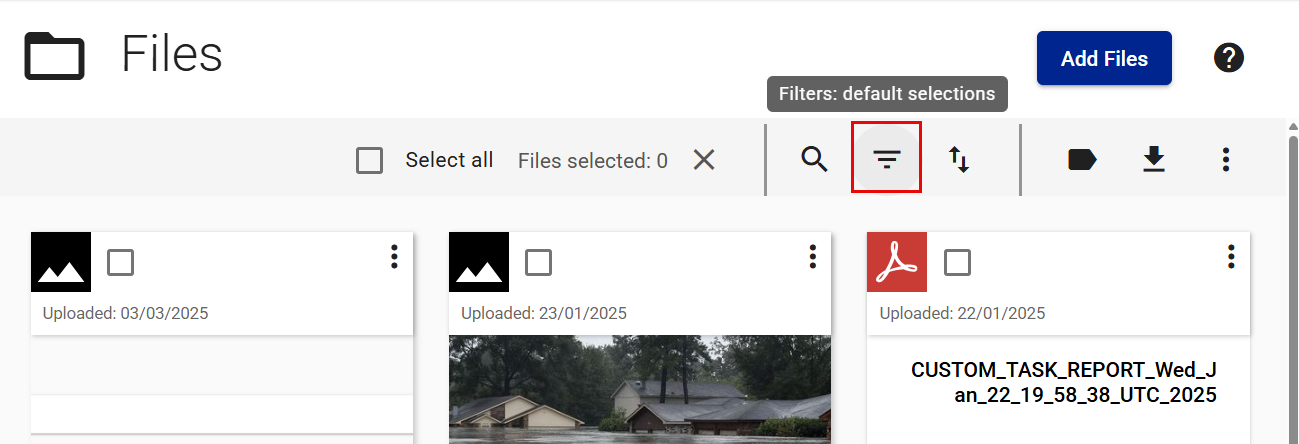Click the tag label icon
The width and height of the screenshot is (1299, 444).
(1082, 159)
